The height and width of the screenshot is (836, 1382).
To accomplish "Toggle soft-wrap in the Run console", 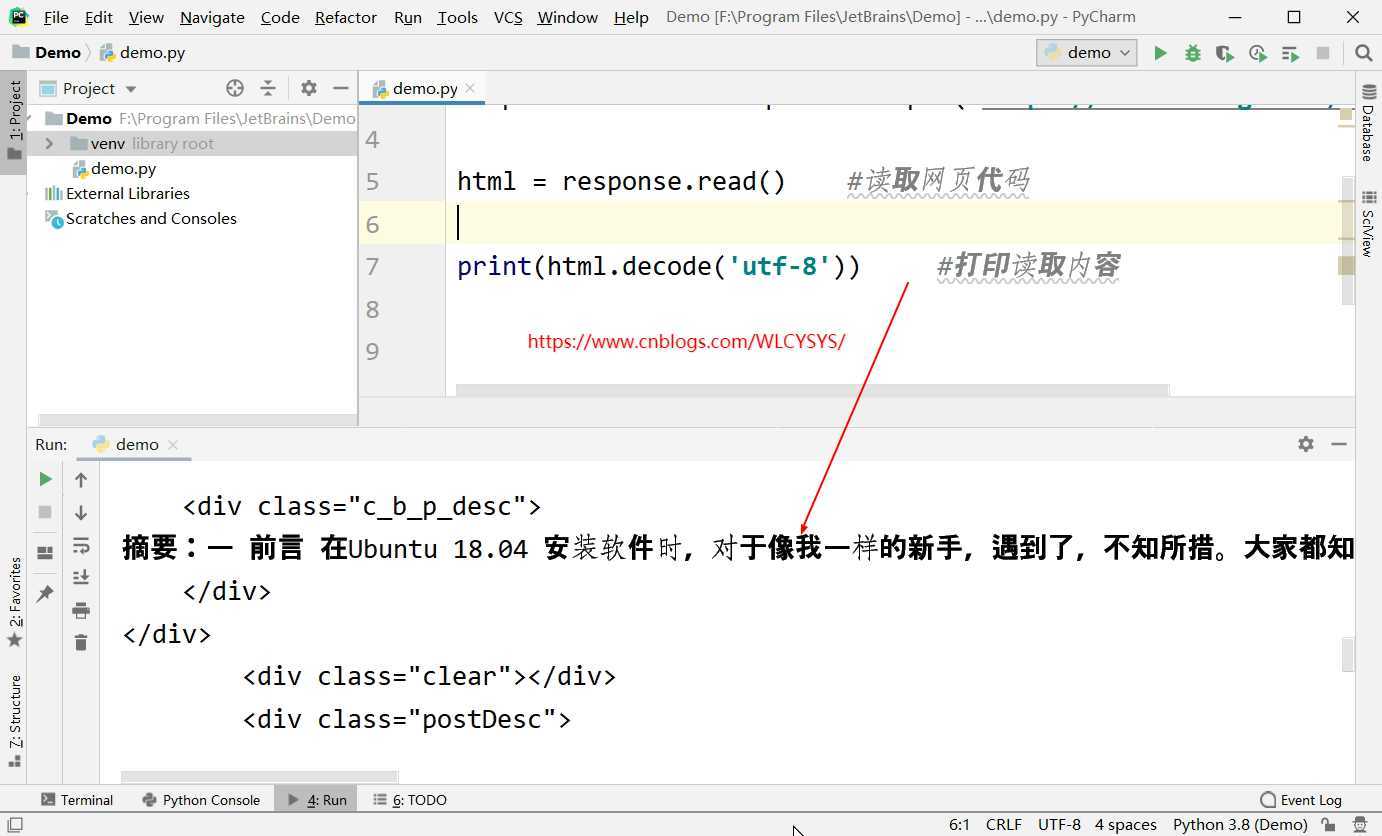I will (81, 545).
